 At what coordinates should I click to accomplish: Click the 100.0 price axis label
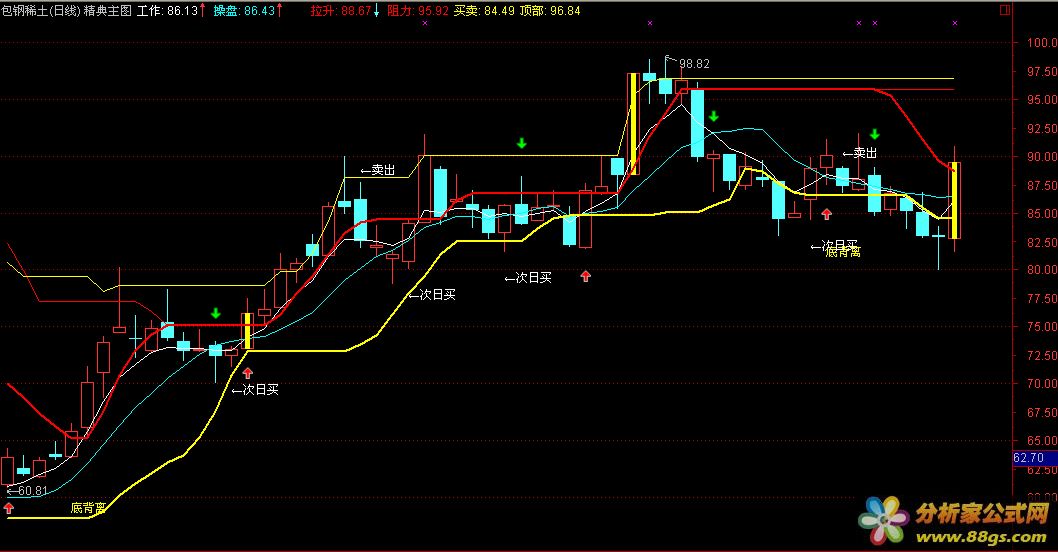click(x=1042, y=43)
